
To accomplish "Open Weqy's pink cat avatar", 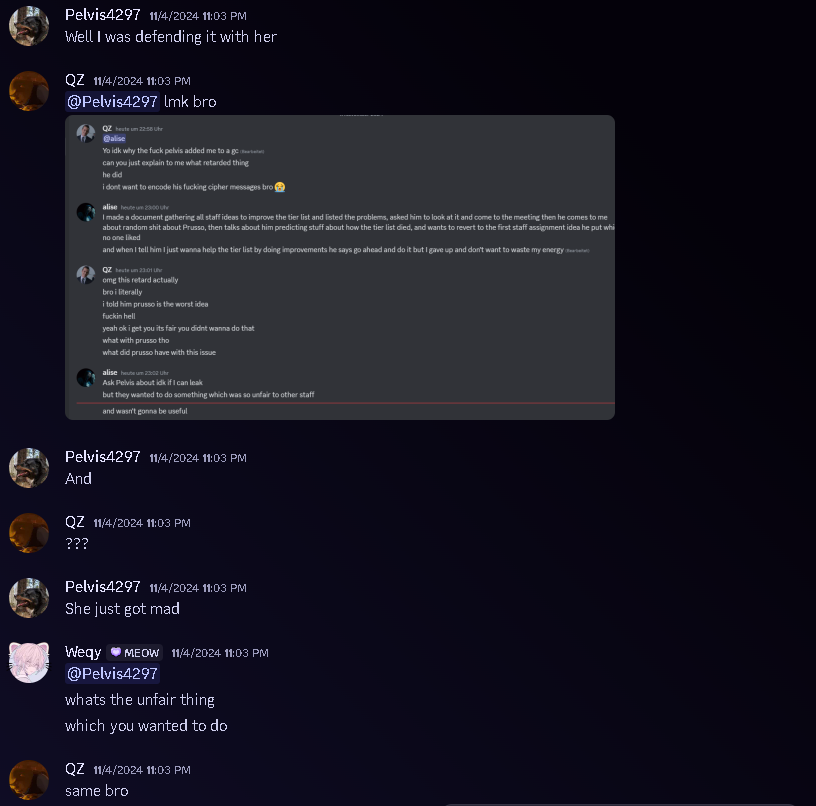I will (x=29, y=662).
